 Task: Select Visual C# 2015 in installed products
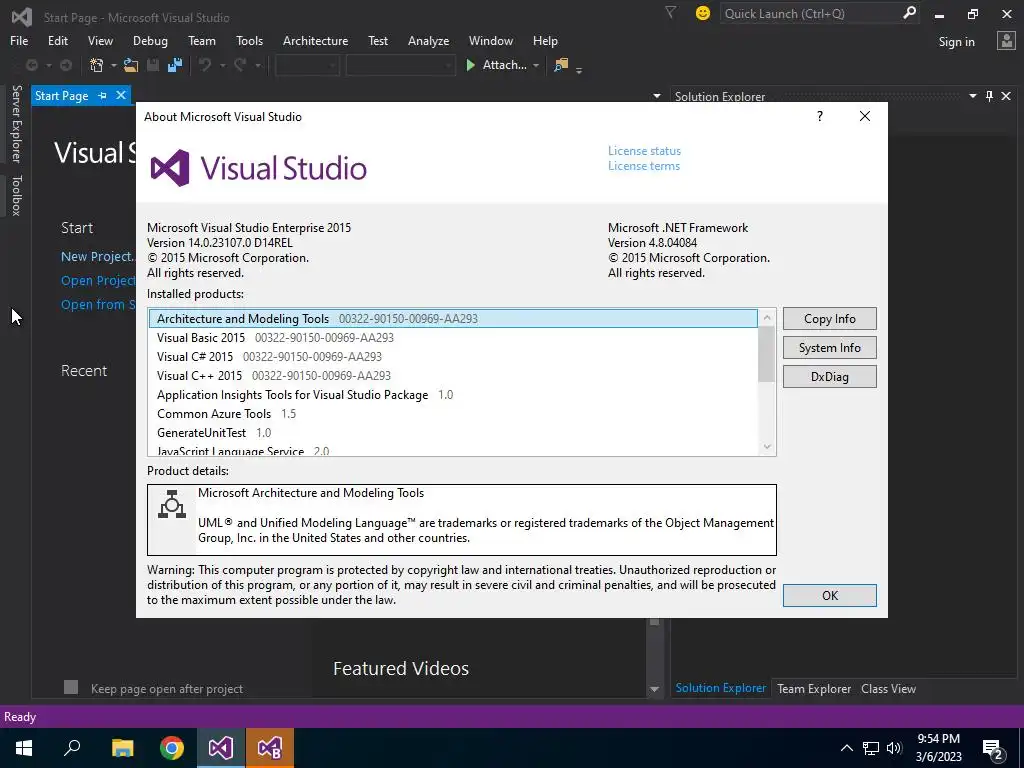pyautogui.click(x=453, y=357)
